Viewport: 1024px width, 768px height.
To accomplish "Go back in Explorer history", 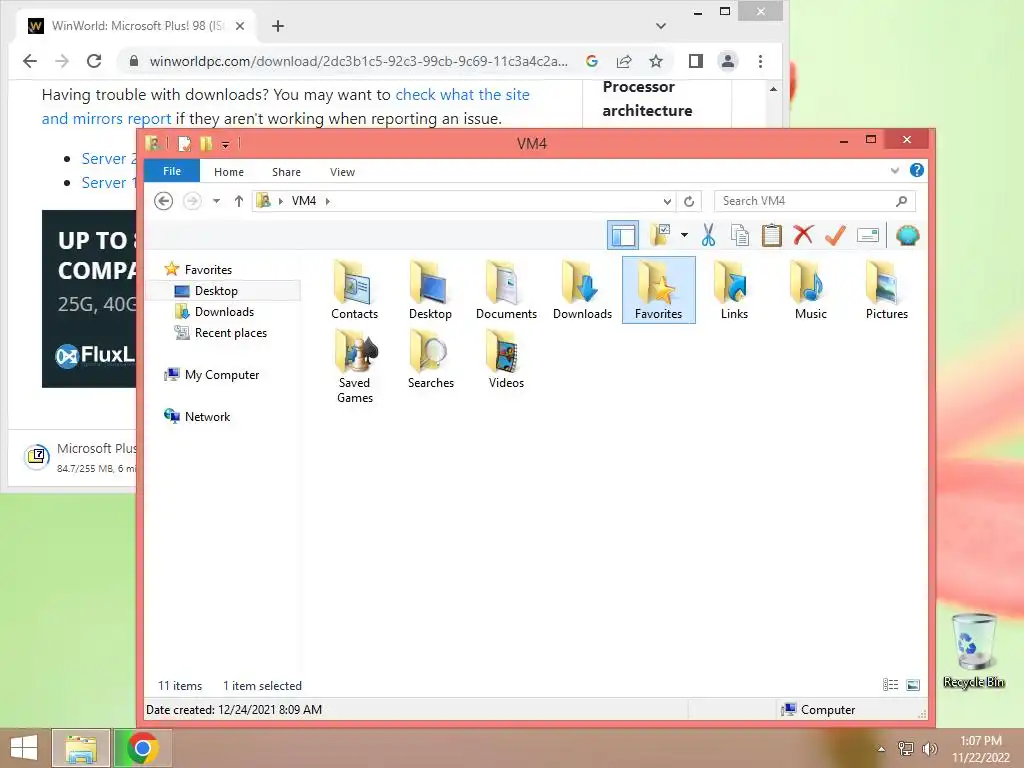I will point(163,200).
